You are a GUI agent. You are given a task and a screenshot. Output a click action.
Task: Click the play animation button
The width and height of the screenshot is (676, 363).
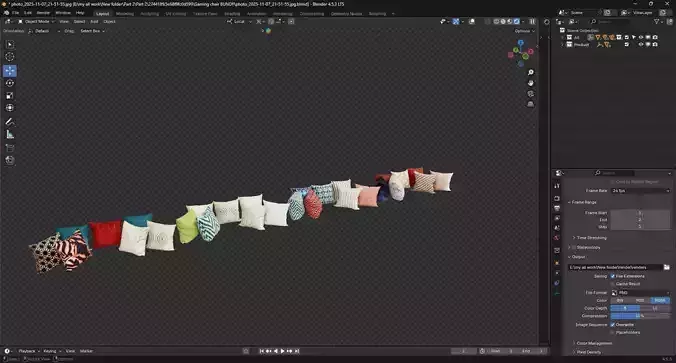[282, 351]
